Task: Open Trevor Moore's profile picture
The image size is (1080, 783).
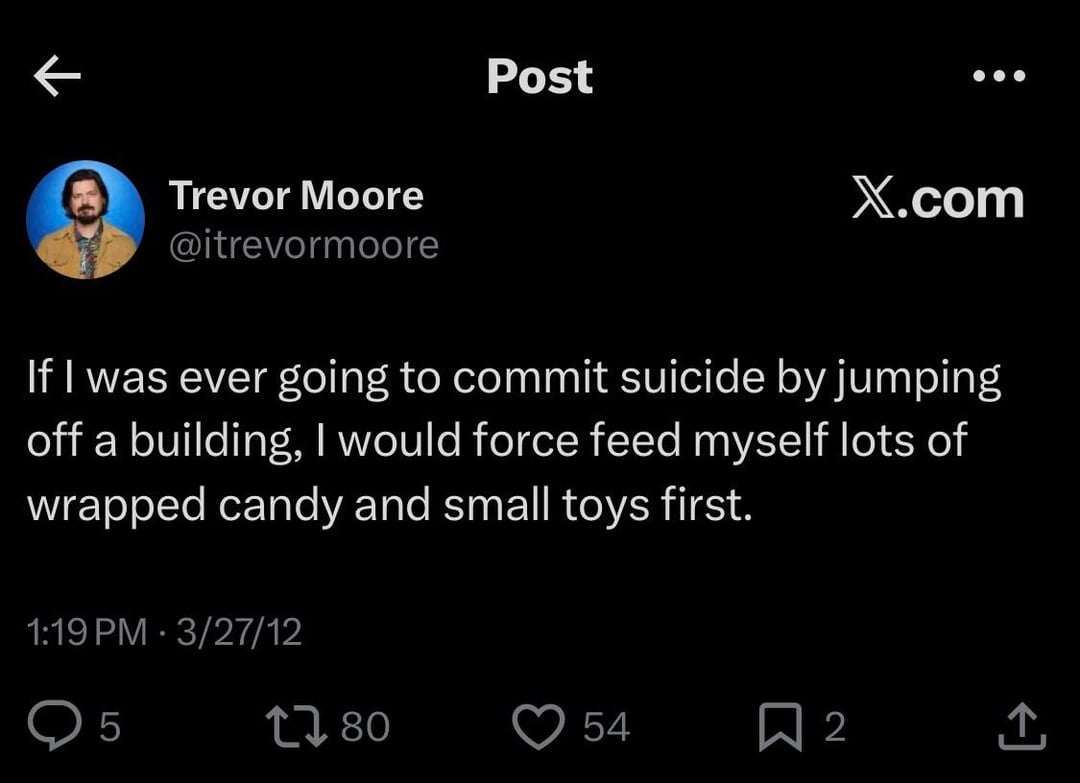Action: [85, 219]
